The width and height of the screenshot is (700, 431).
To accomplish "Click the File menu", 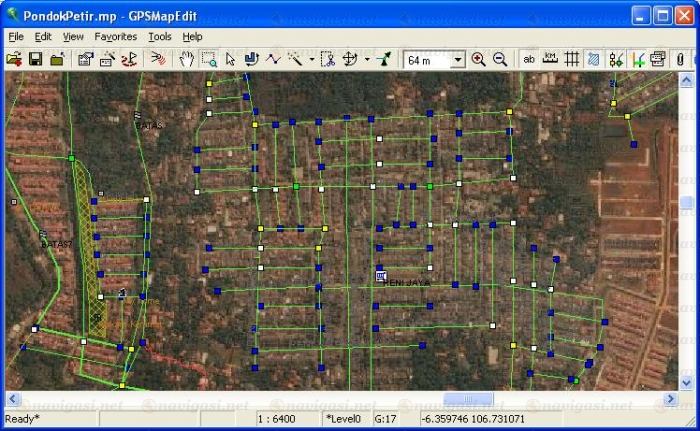I will 16,36.
